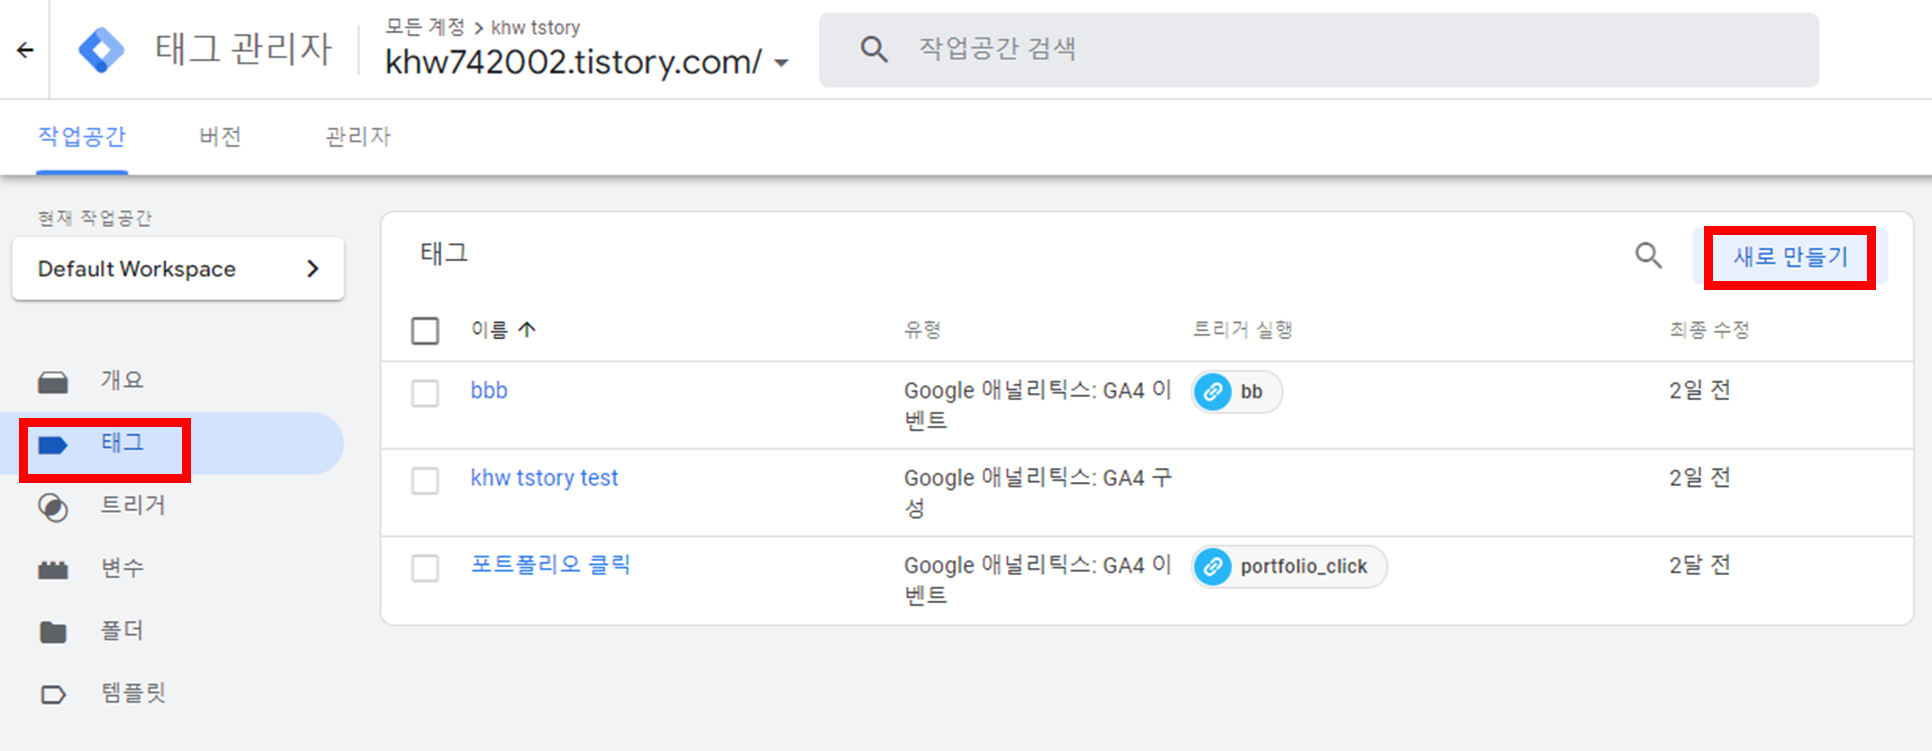
Task: Click the 트리거 실행 column header
Action: (1243, 329)
